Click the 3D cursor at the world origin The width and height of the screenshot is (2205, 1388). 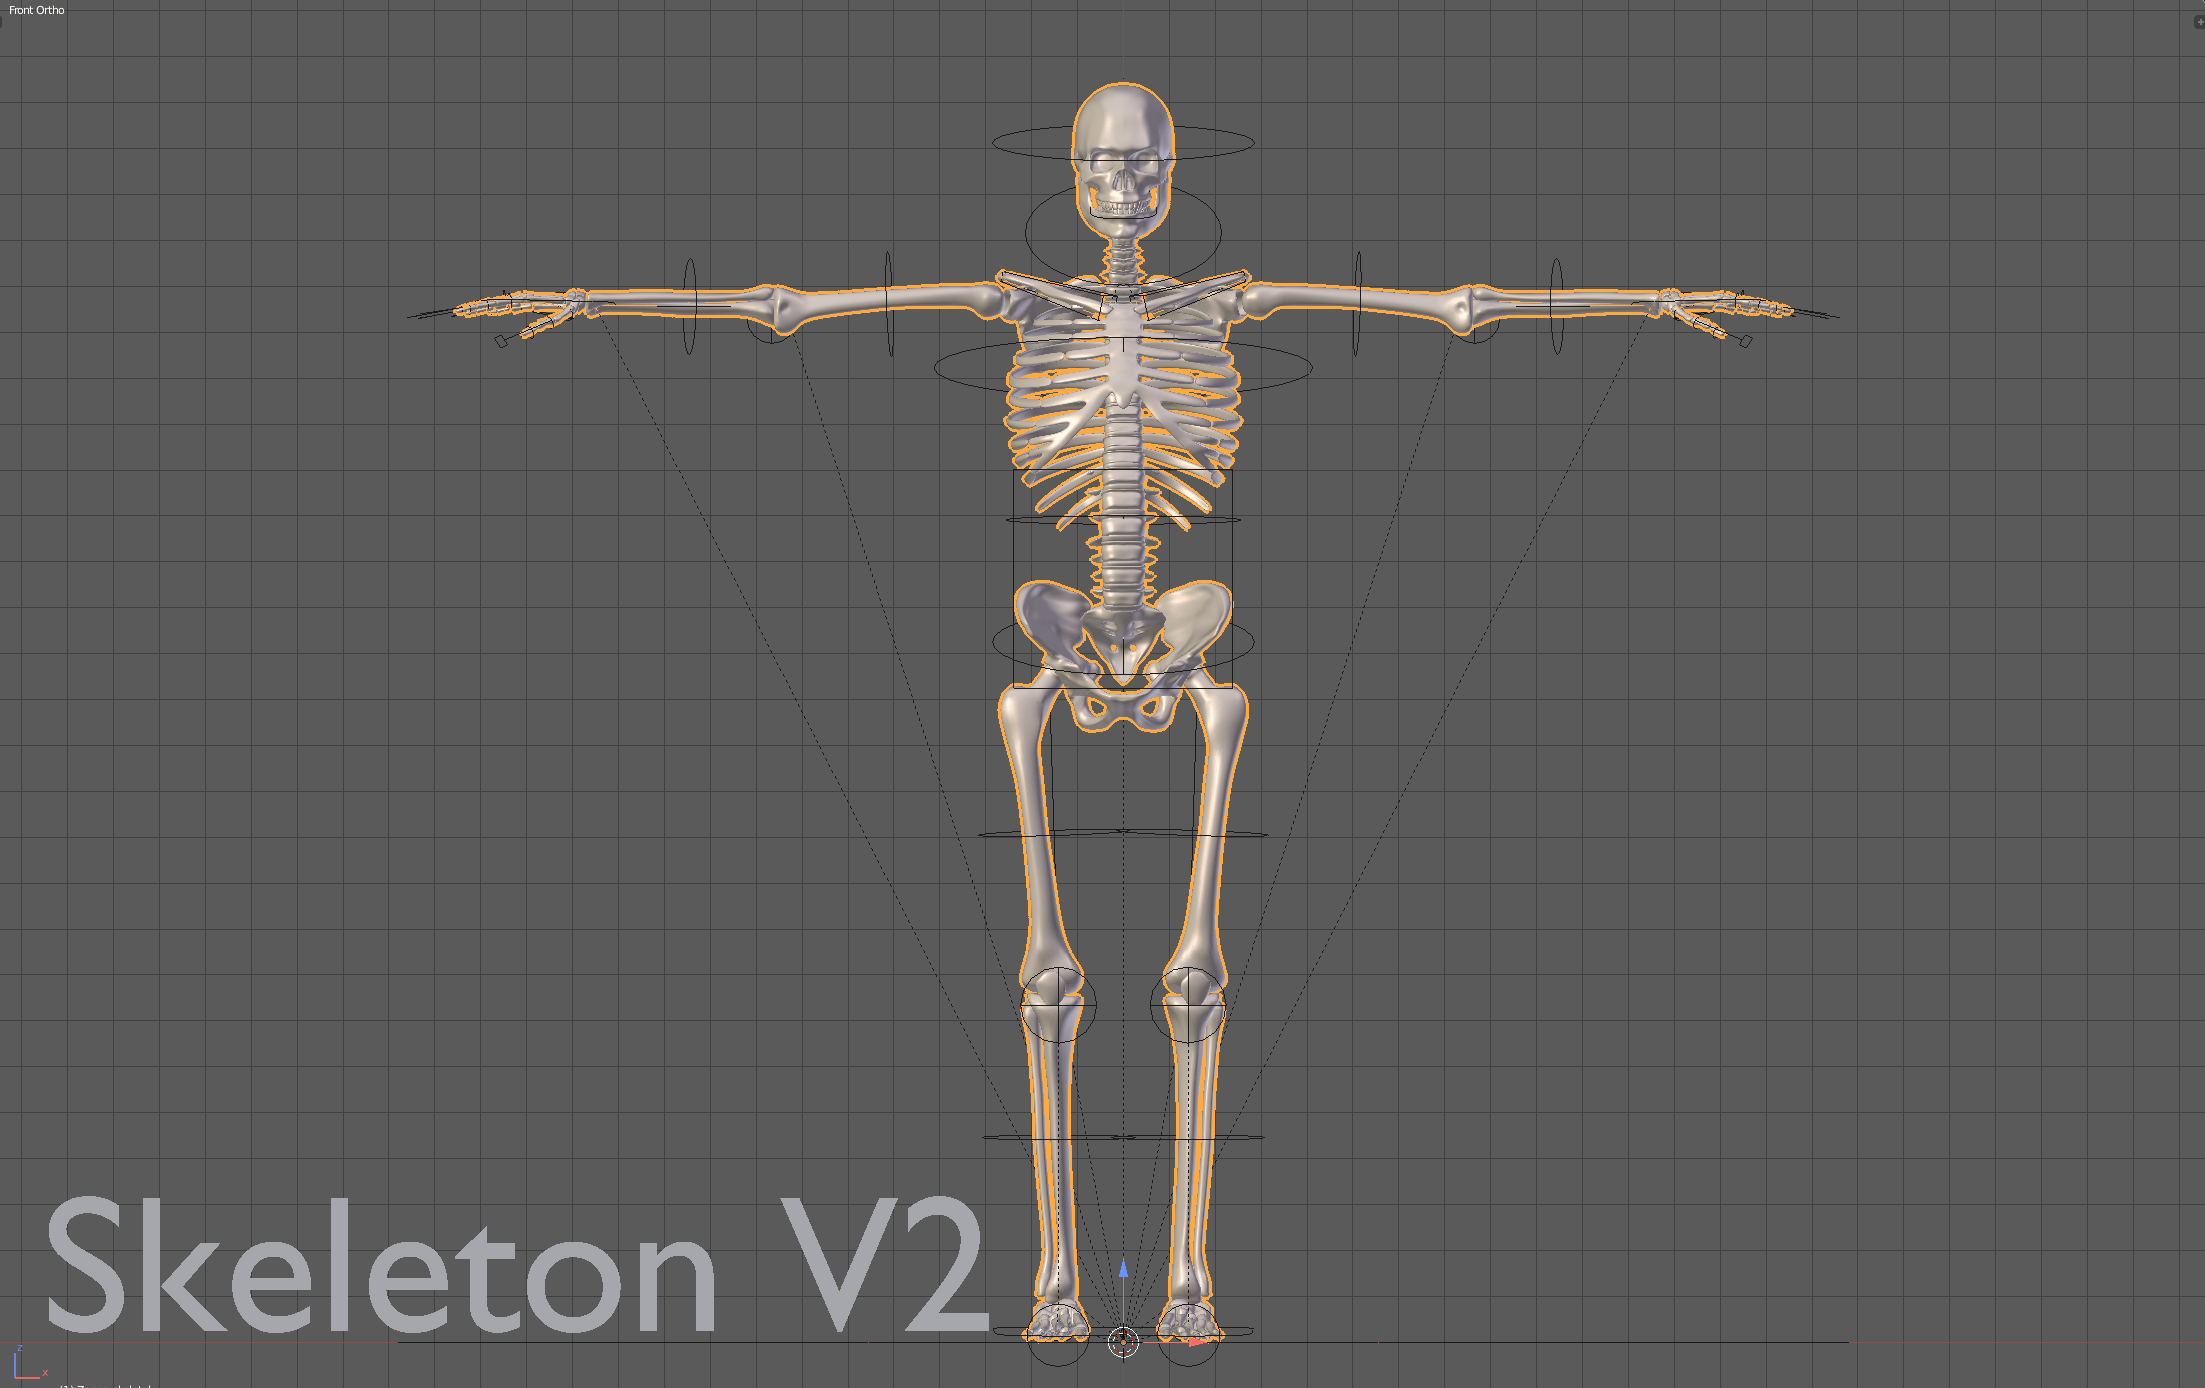tap(1125, 1342)
